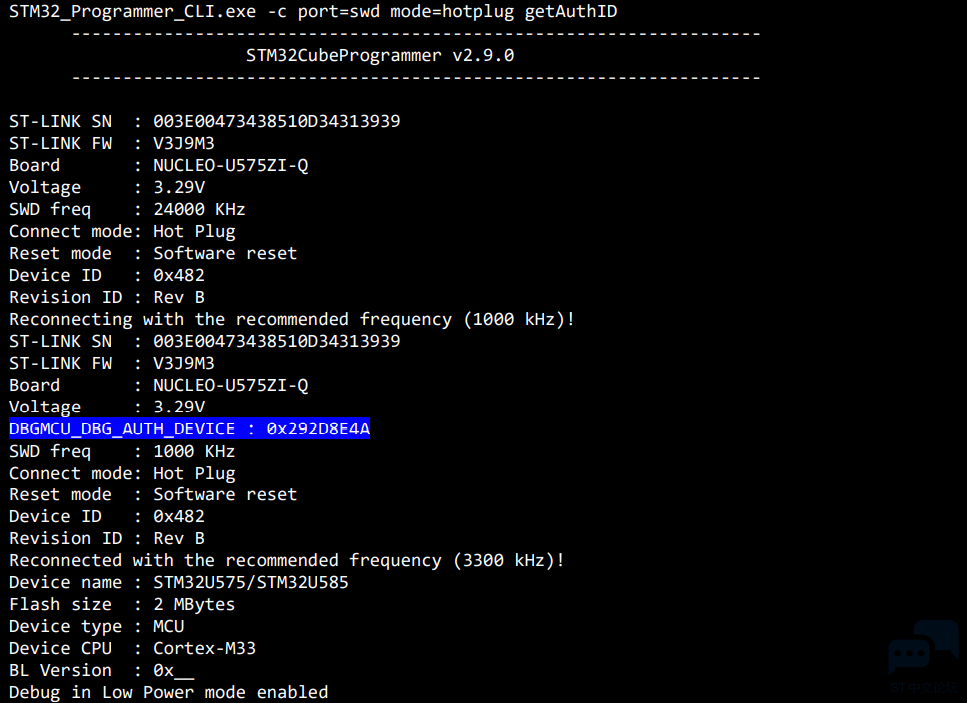Click the STM32_Programmer_CLI.exe command text
Image resolution: width=967 pixels, height=703 pixels.
tap(132, 12)
